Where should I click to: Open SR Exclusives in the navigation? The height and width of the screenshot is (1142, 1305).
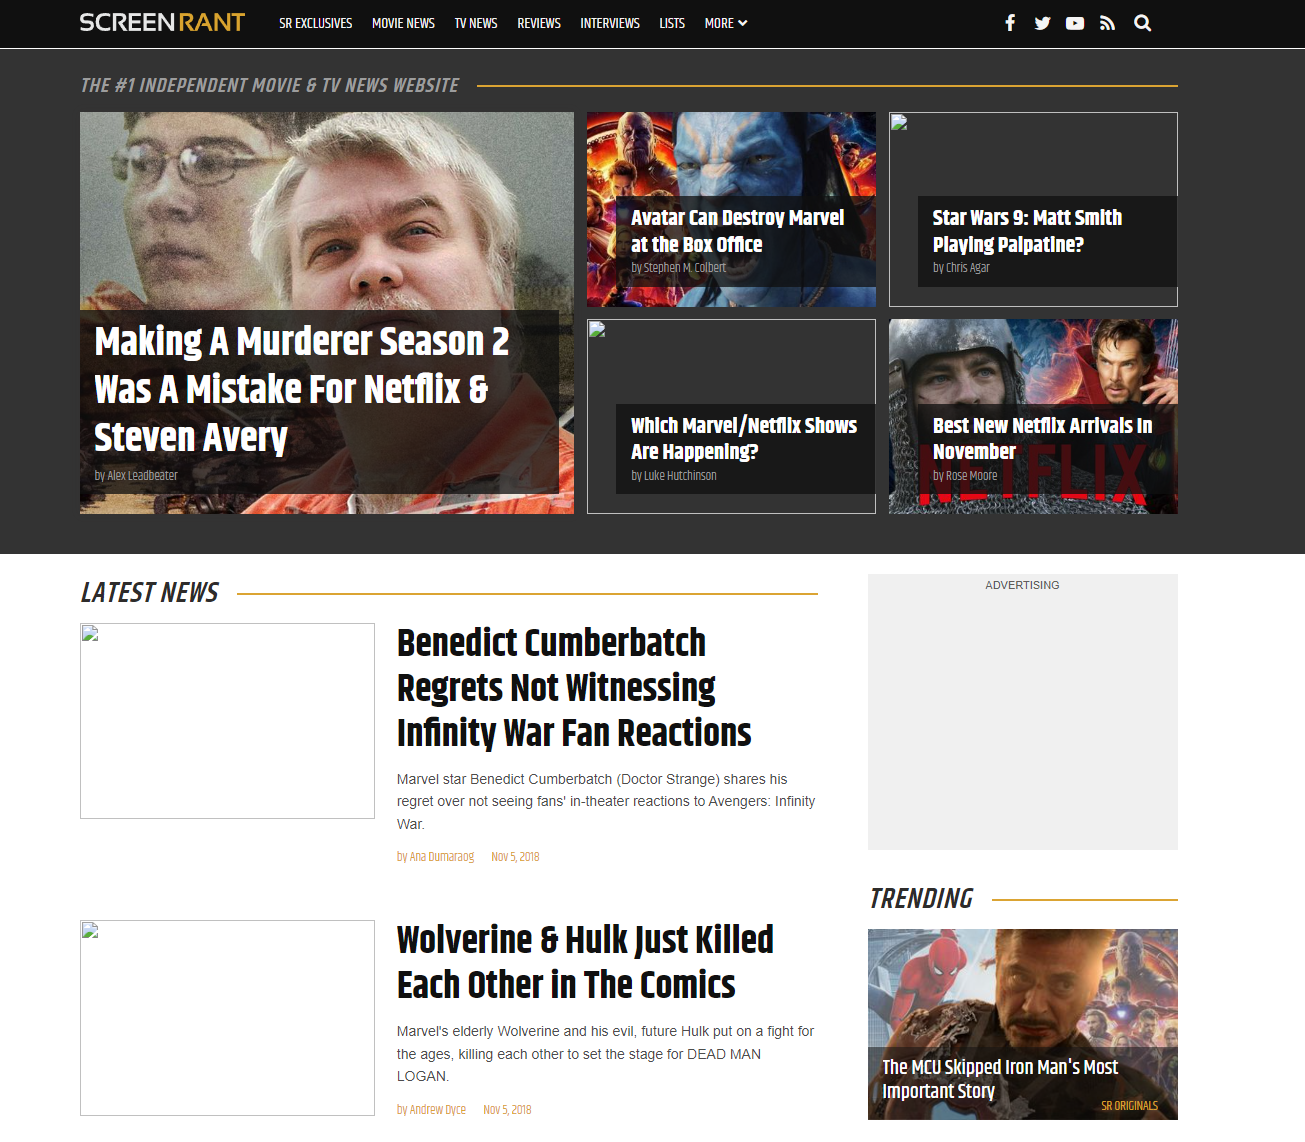click(316, 23)
